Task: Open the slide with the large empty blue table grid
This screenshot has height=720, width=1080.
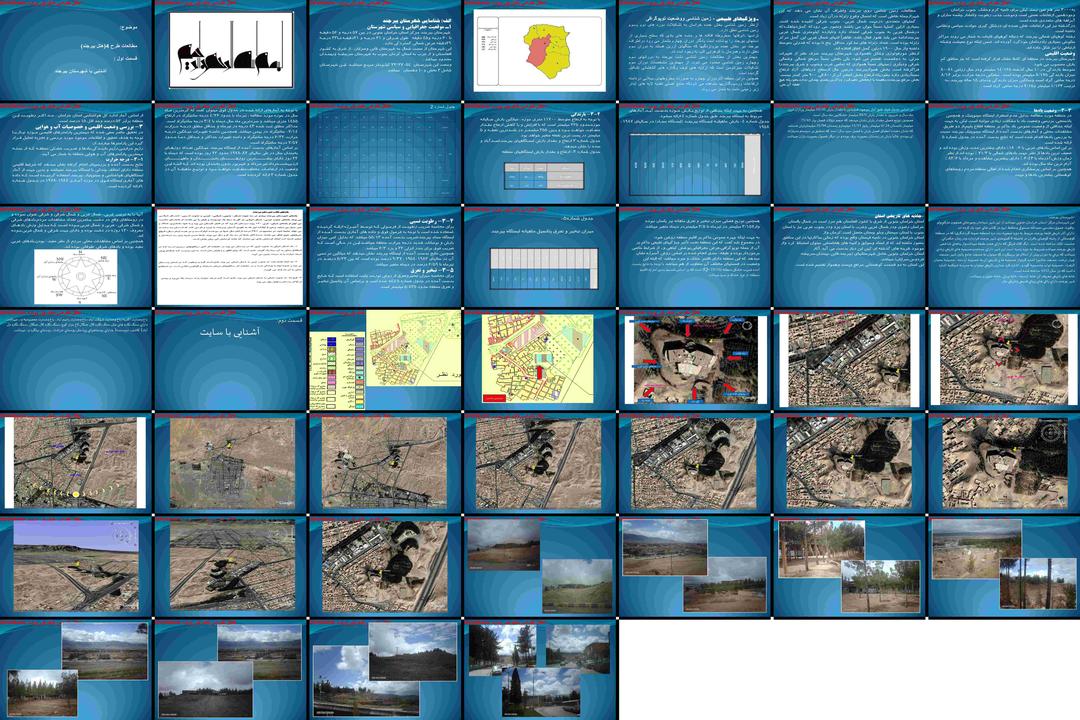Action: coord(386,154)
